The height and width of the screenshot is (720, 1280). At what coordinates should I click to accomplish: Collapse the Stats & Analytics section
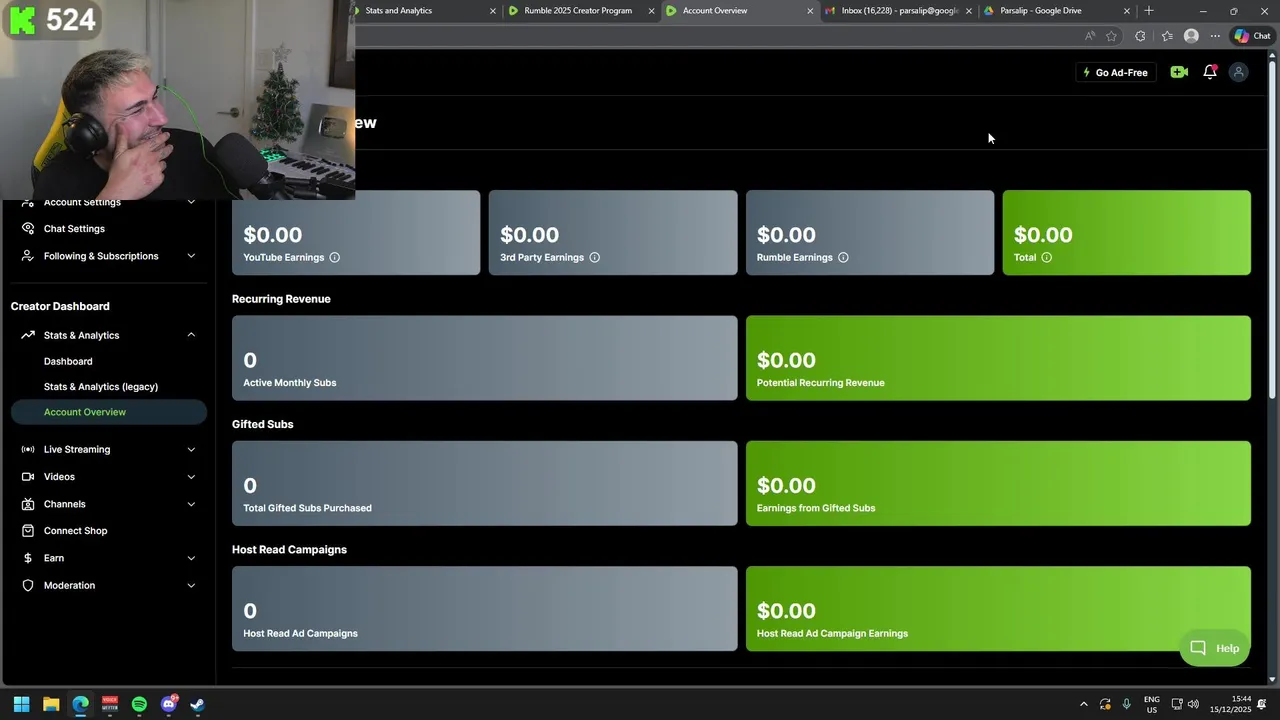pos(191,335)
